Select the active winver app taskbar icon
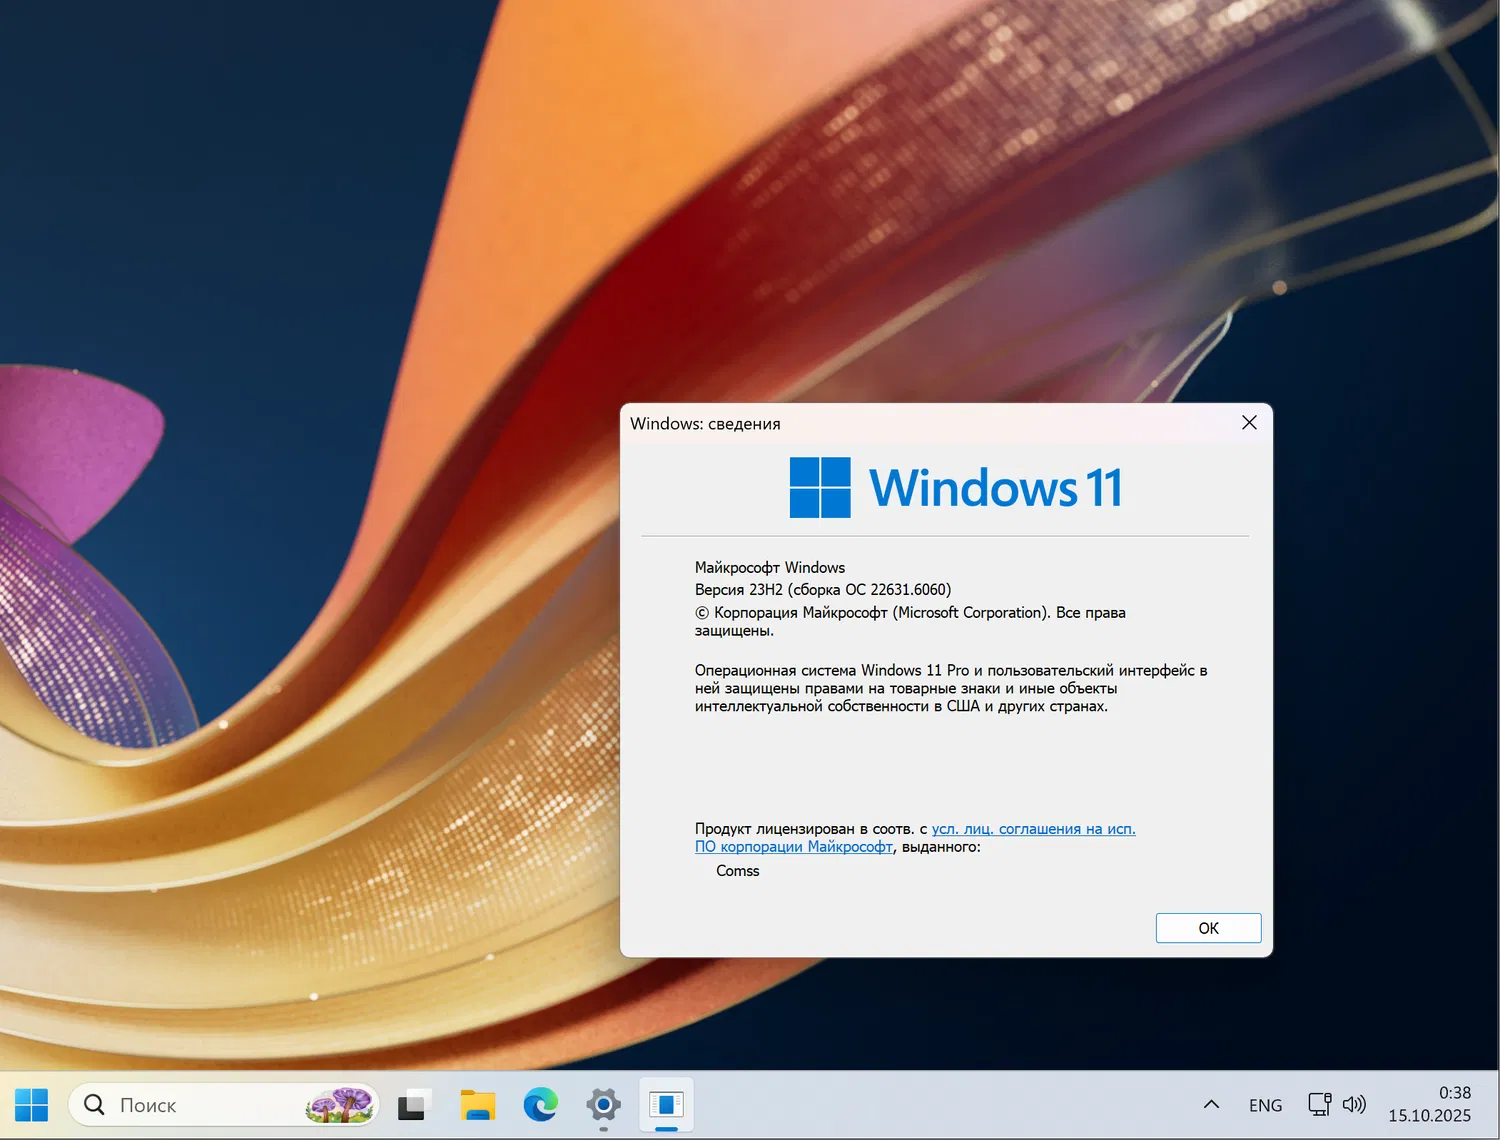This screenshot has height=1140, width=1500. 666,1104
